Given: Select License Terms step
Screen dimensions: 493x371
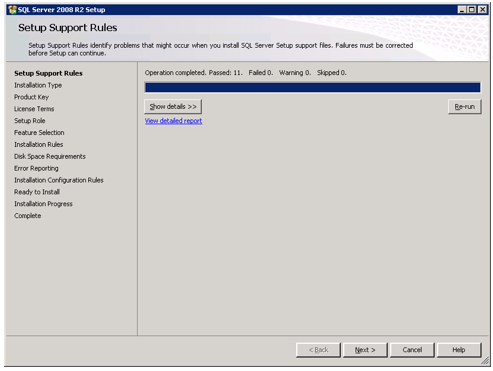Looking at the screenshot, I should tap(34, 109).
